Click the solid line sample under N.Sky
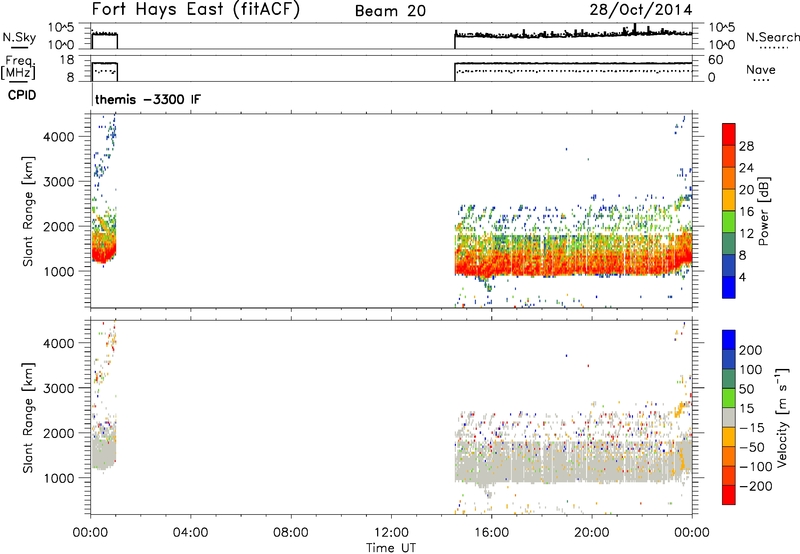 19,48
